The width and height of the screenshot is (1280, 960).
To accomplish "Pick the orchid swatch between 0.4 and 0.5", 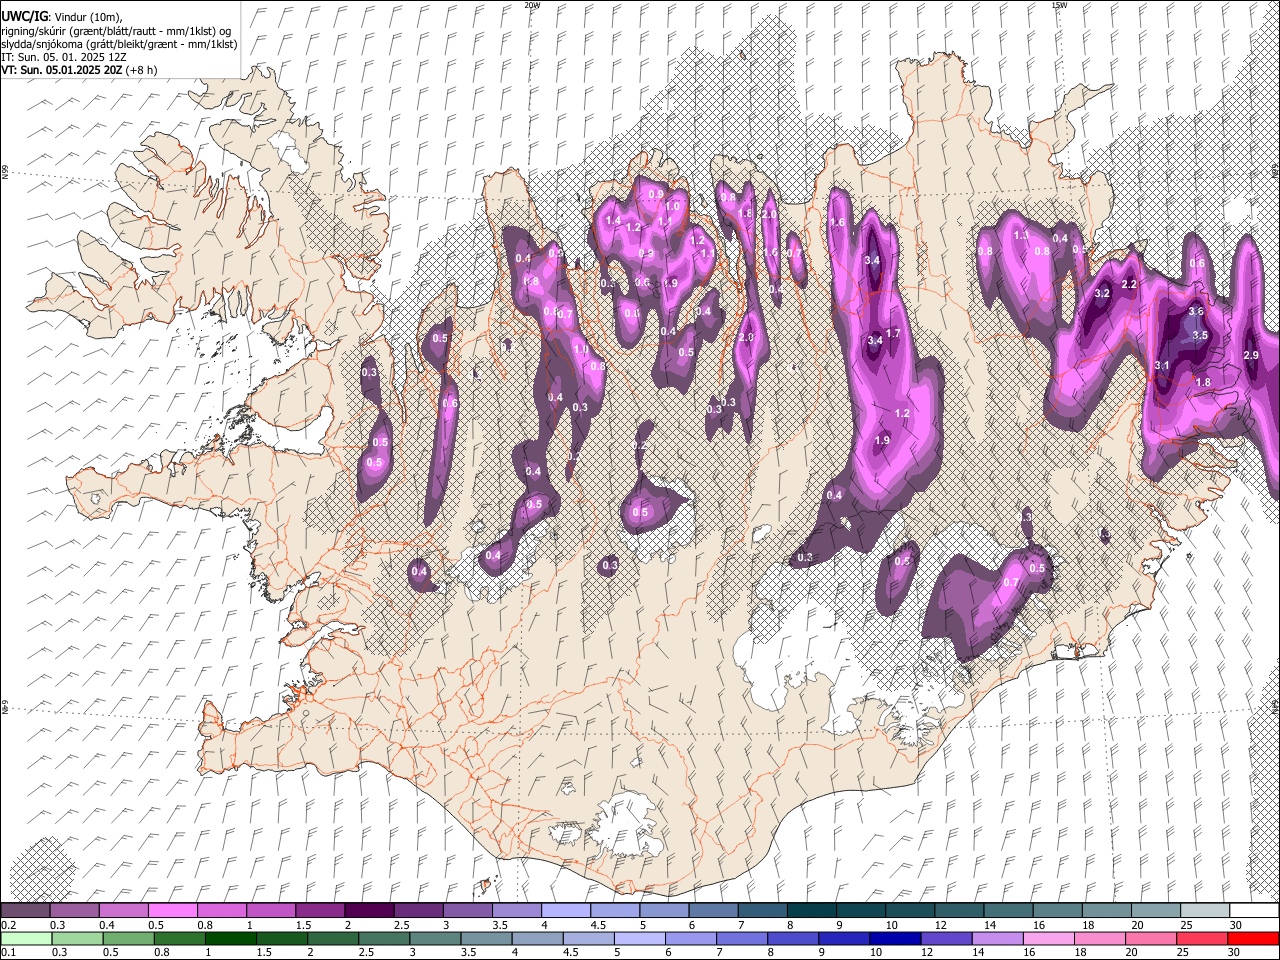I will tap(123, 911).
